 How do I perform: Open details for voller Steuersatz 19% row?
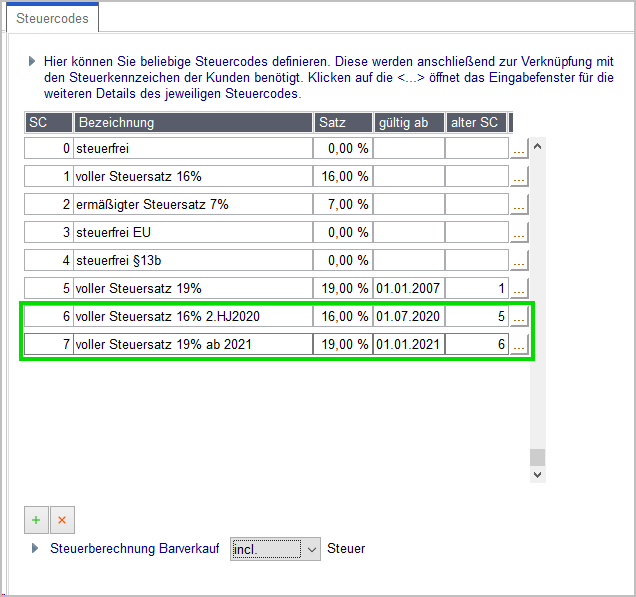pos(519,288)
